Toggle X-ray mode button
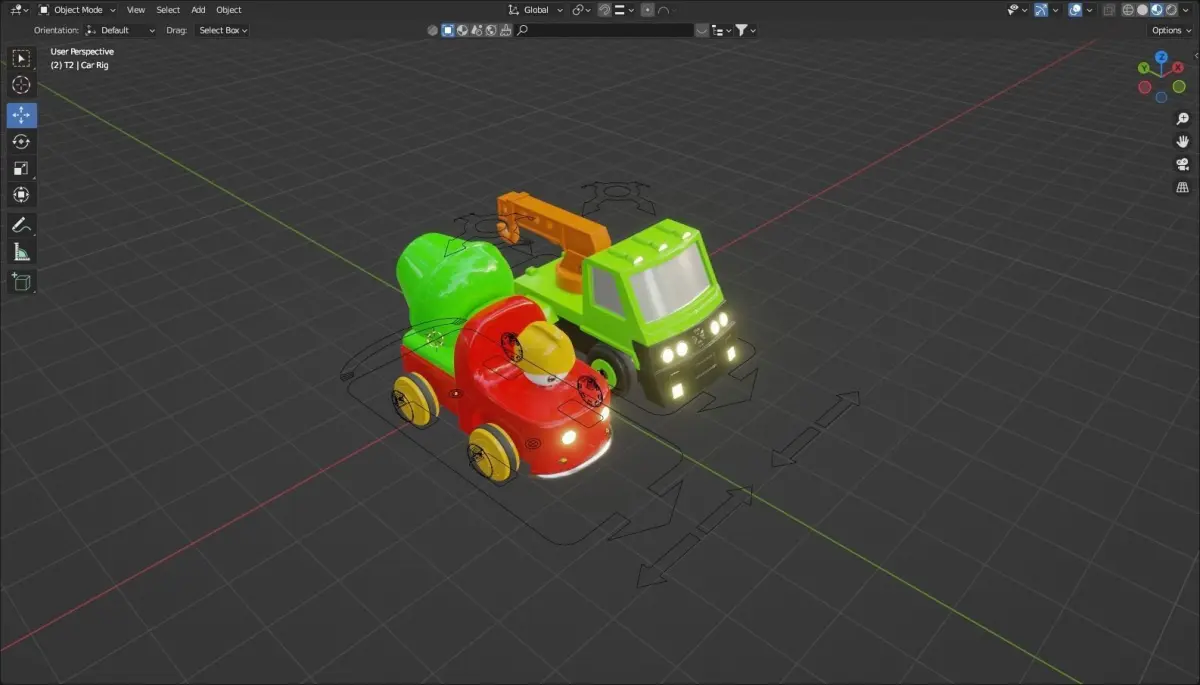This screenshot has height=685, width=1200. (x=1109, y=10)
